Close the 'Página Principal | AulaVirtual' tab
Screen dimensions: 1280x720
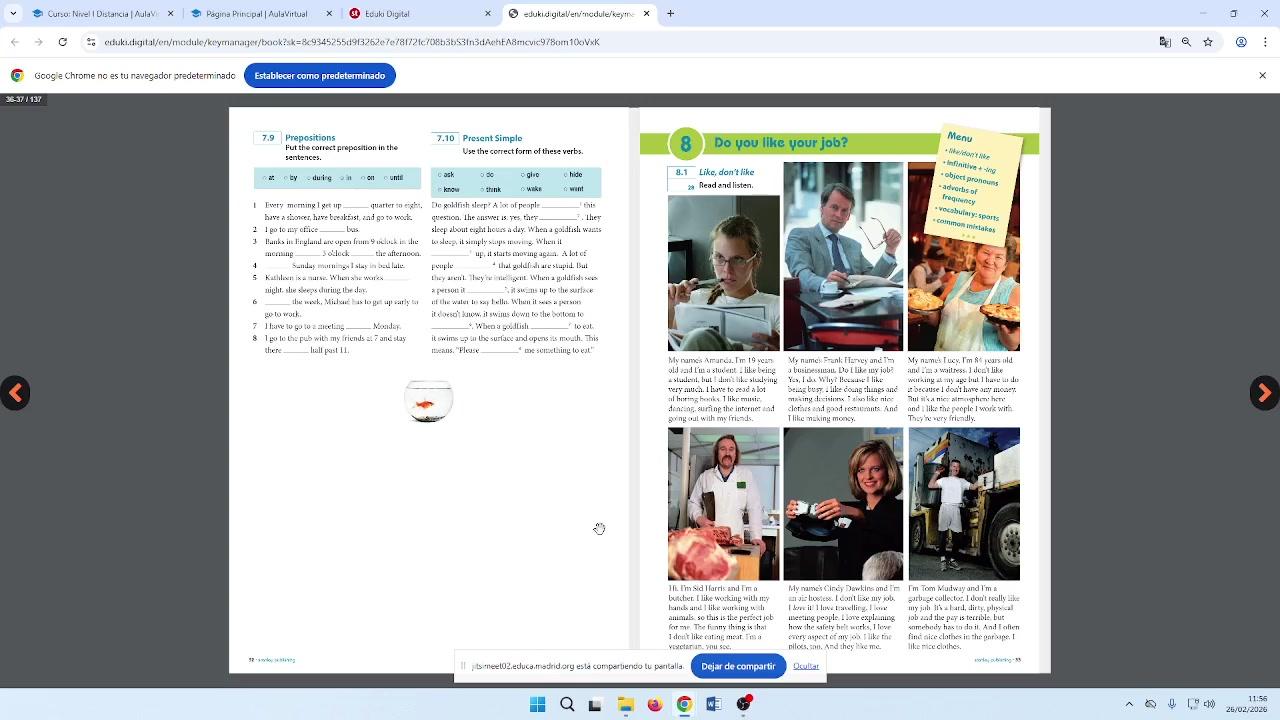(329, 14)
